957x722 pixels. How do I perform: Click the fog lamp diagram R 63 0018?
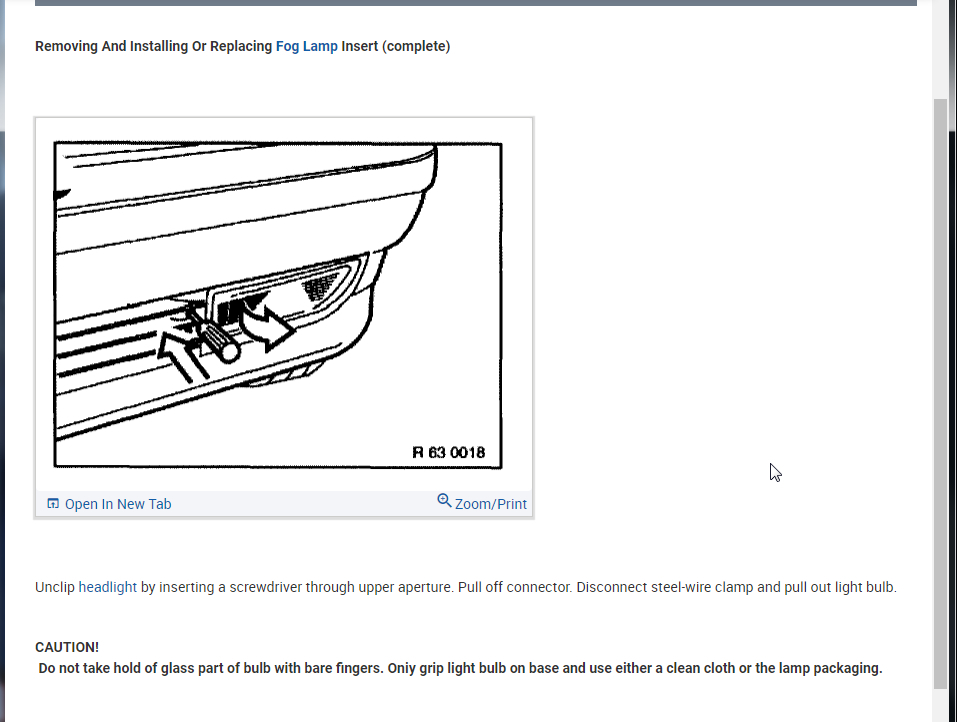click(x=278, y=305)
